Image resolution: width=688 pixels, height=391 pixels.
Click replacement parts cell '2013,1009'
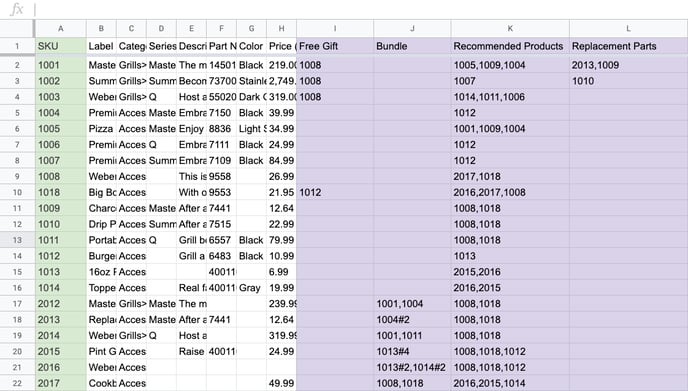[x=628, y=65]
